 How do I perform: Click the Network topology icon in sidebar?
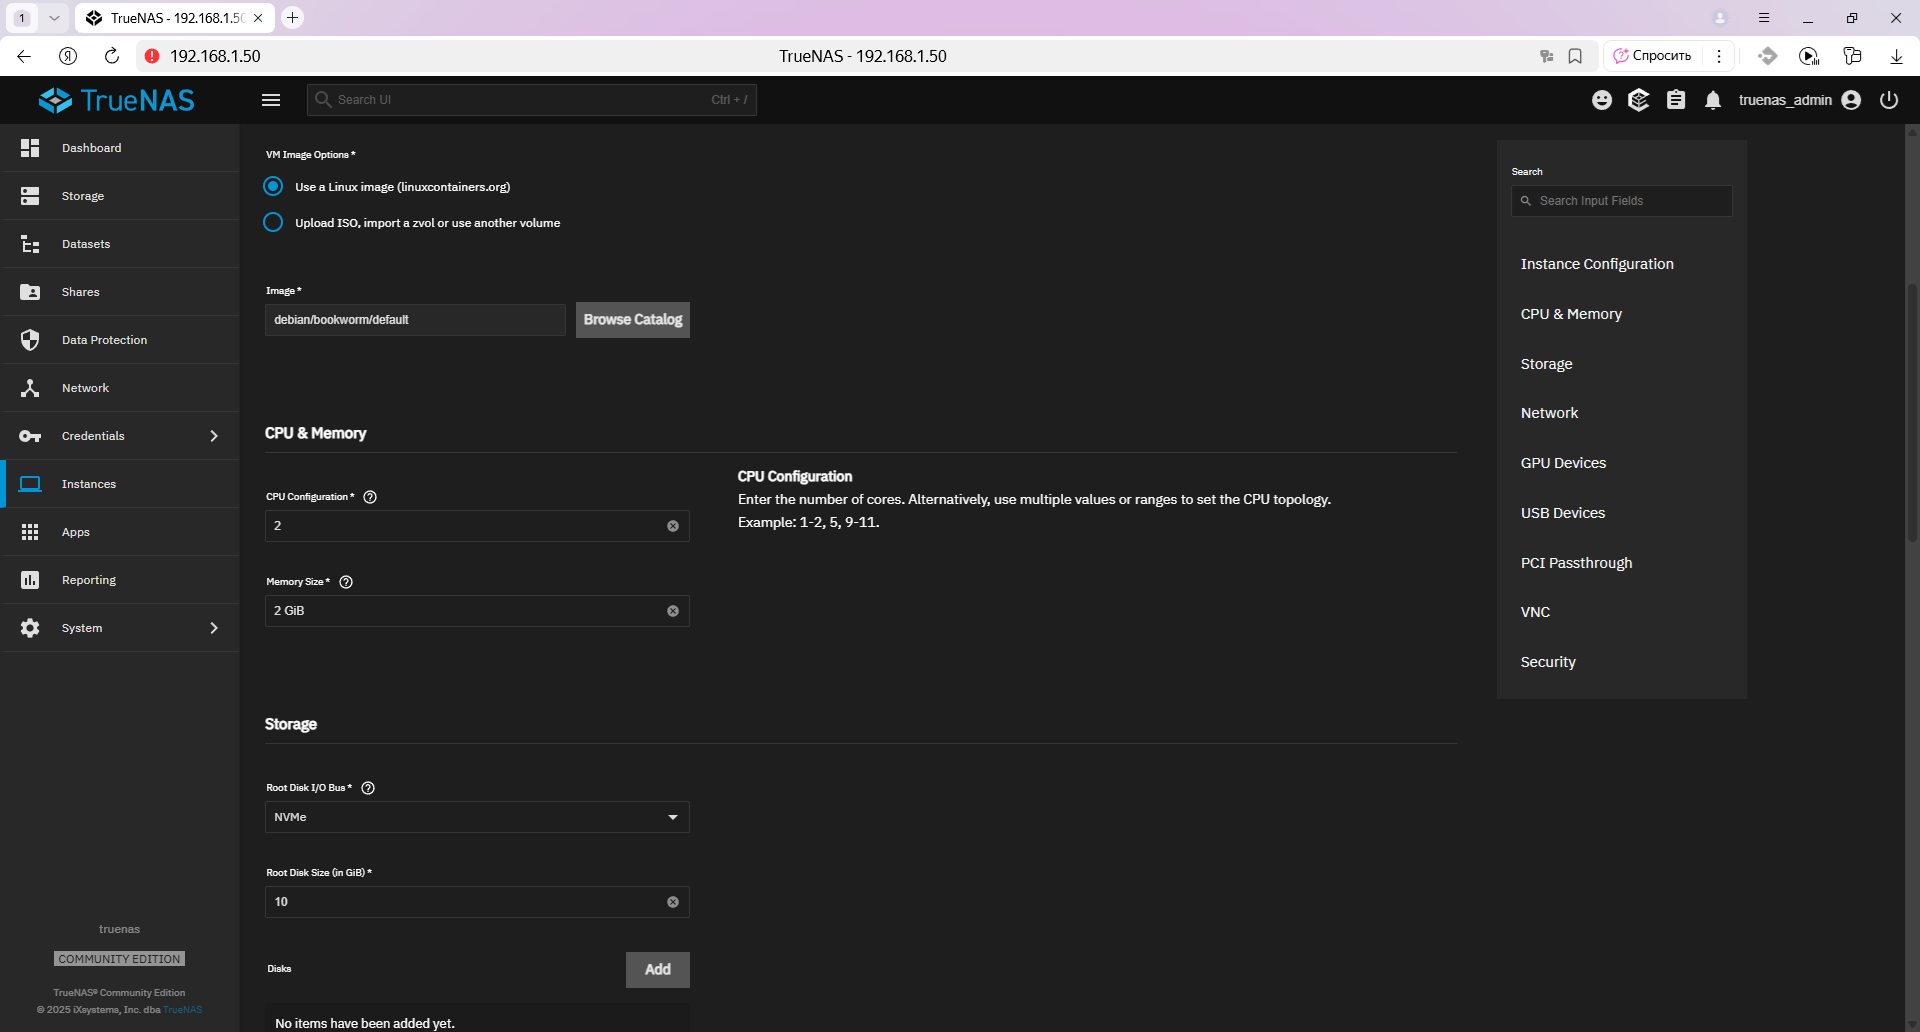click(x=30, y=388)
